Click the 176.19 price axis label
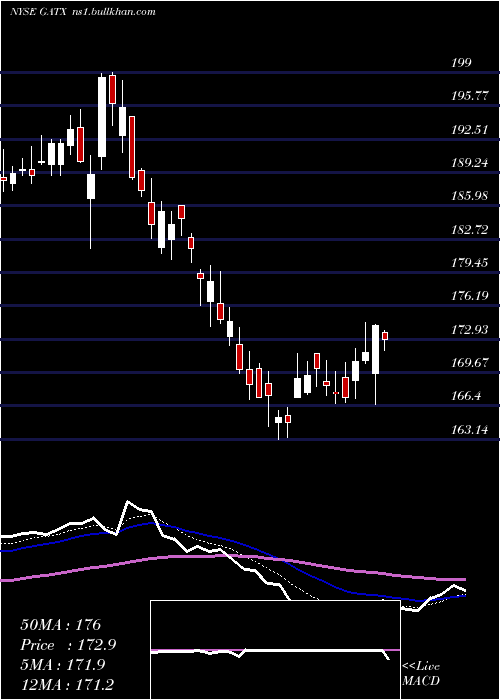500x700 pixels. click(x=470, y=296)
